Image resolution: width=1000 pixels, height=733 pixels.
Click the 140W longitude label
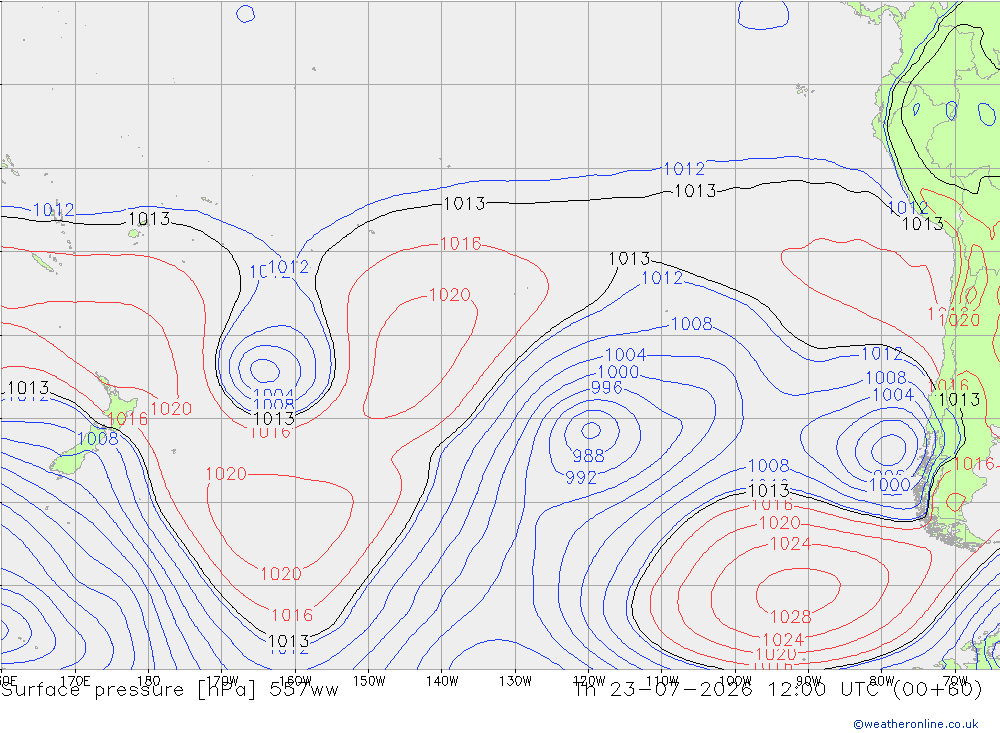coord(443,681)
